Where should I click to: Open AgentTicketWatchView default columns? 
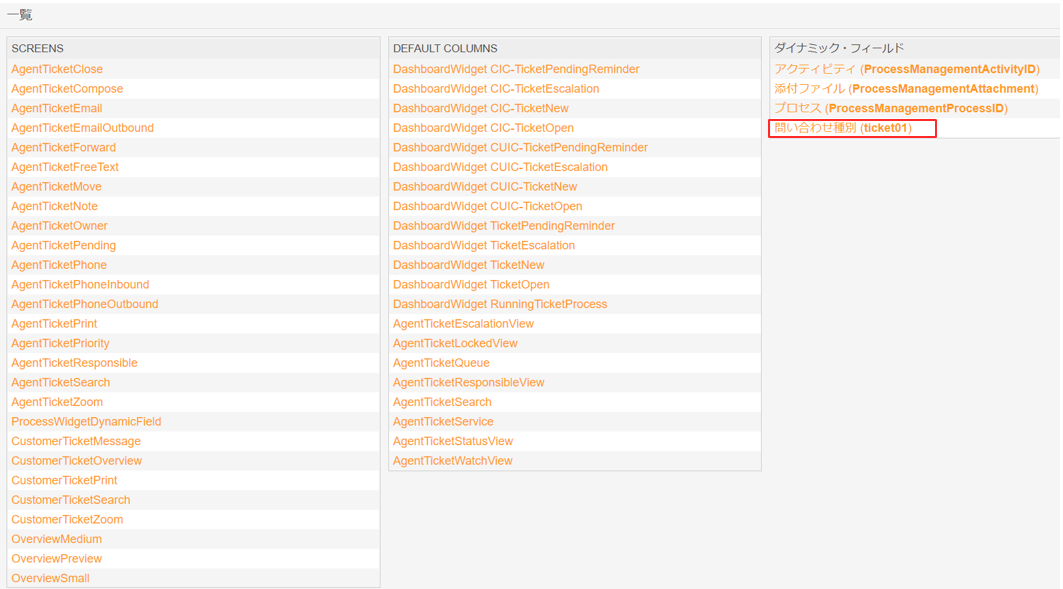[x=453, y=461]
